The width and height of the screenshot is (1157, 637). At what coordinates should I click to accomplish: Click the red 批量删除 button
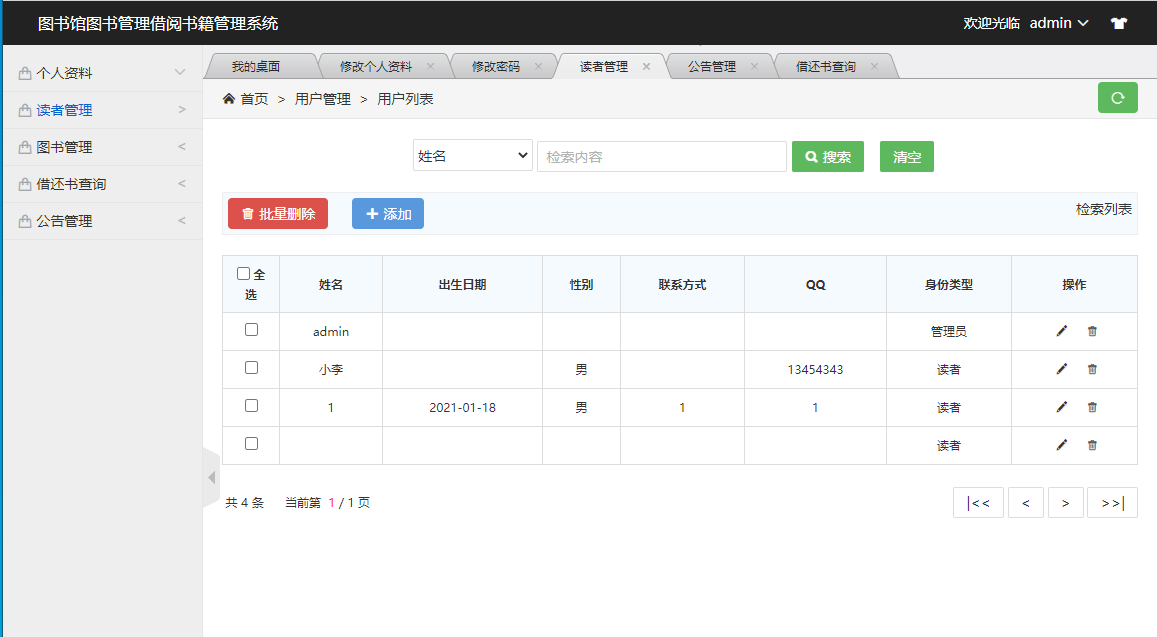point(277,213)
